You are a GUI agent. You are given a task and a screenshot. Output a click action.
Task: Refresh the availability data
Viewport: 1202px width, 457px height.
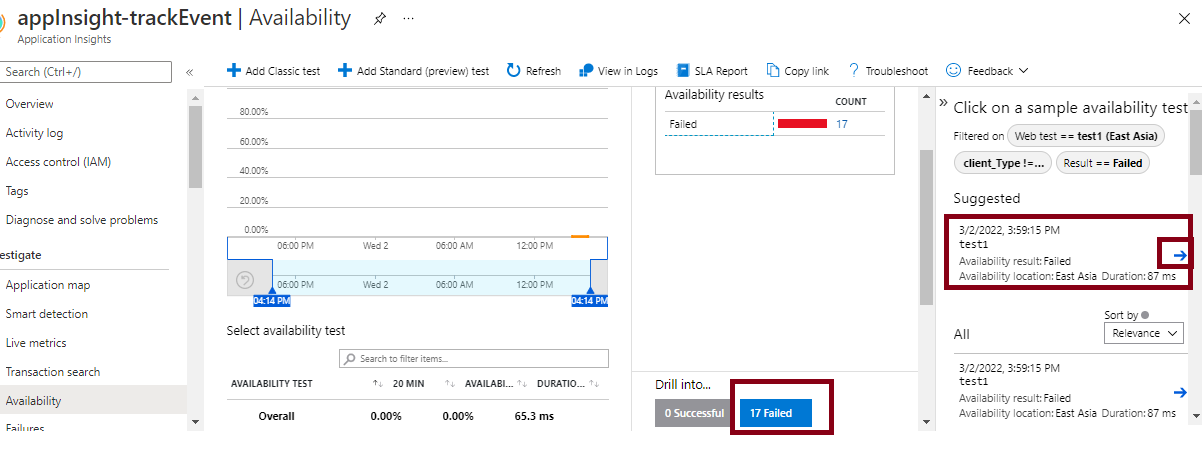coord(533,71)
